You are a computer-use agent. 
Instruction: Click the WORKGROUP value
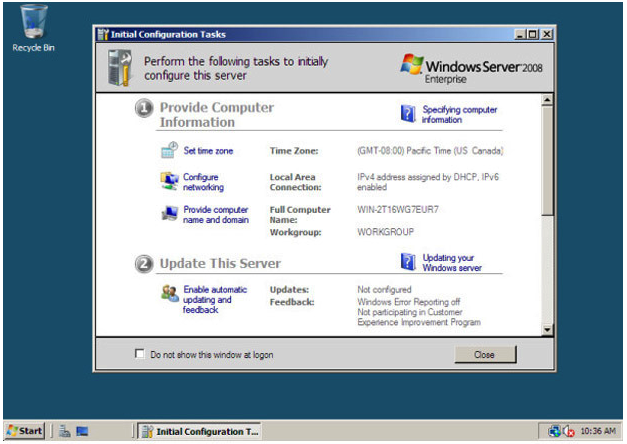385,232
